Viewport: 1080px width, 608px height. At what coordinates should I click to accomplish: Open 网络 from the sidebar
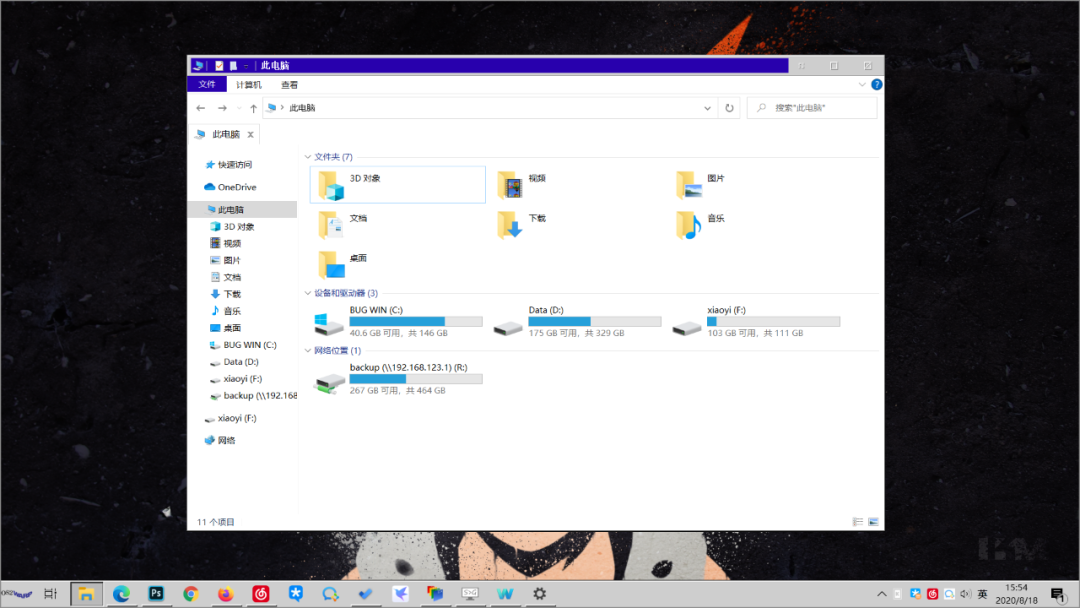point(225,440)
